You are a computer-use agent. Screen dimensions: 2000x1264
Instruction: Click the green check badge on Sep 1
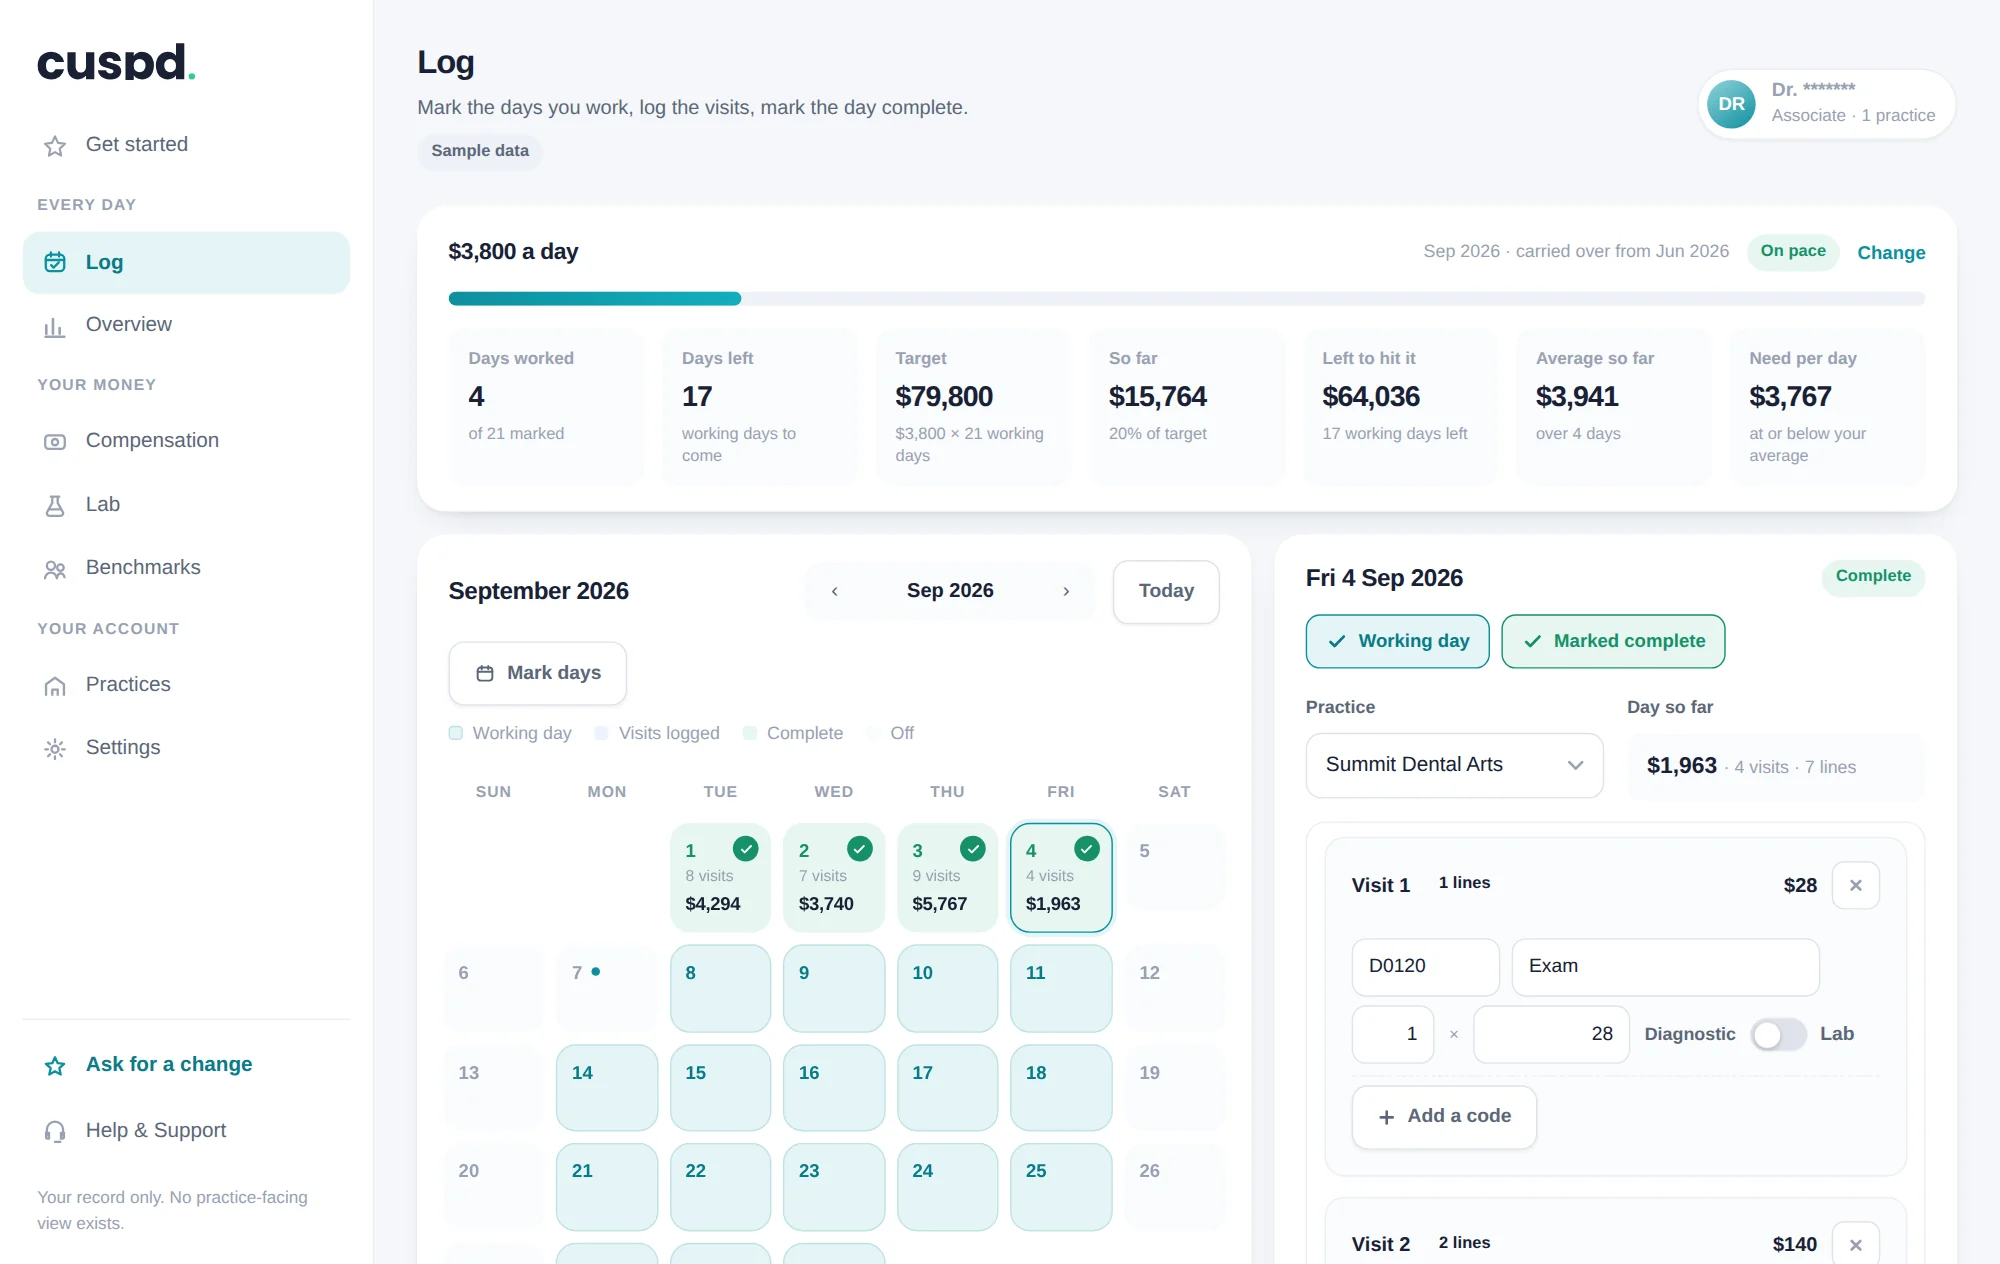745,849
